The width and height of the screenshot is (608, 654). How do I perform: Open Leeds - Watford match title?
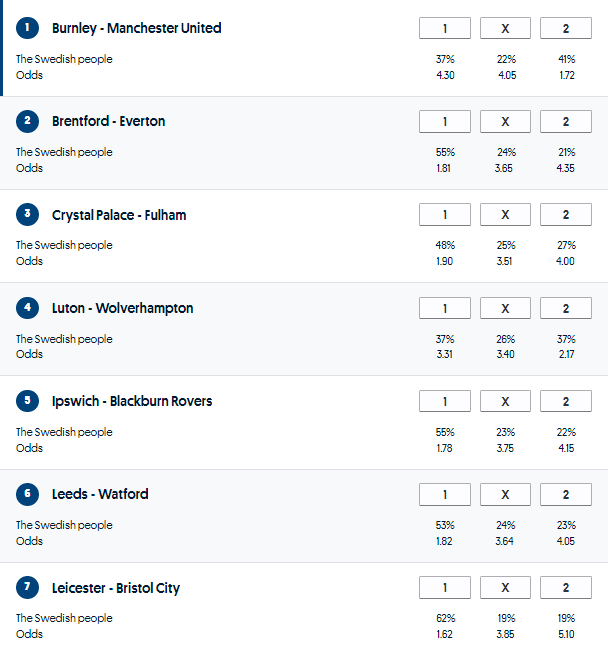click(100, 494)
